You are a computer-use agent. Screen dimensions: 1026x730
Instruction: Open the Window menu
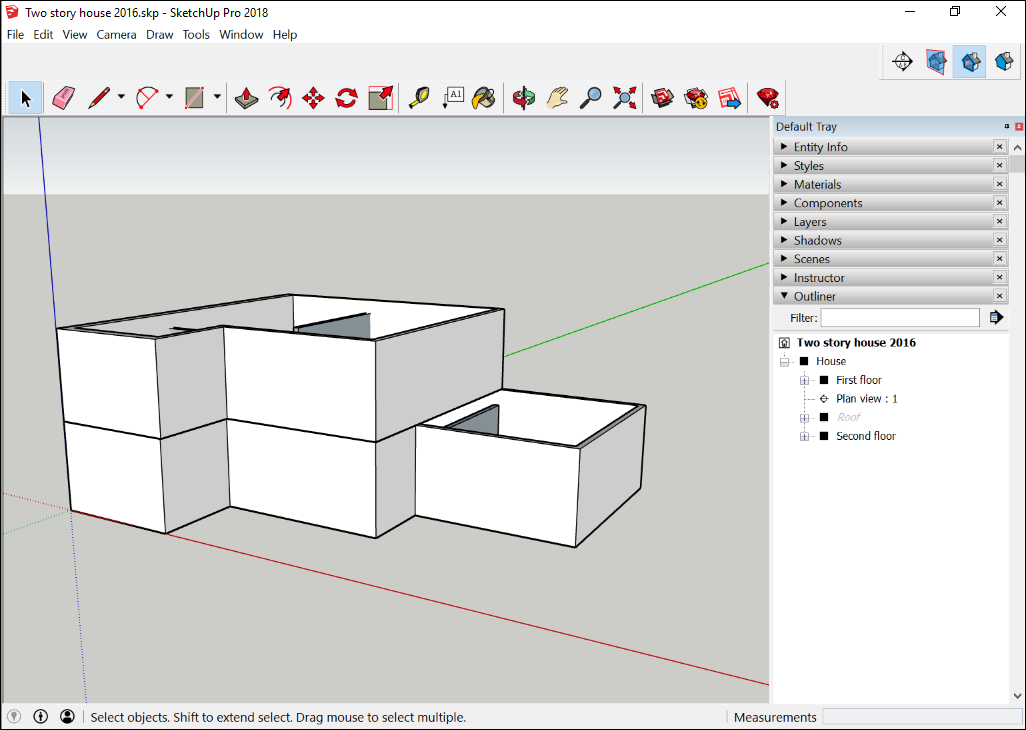point(241,35)
